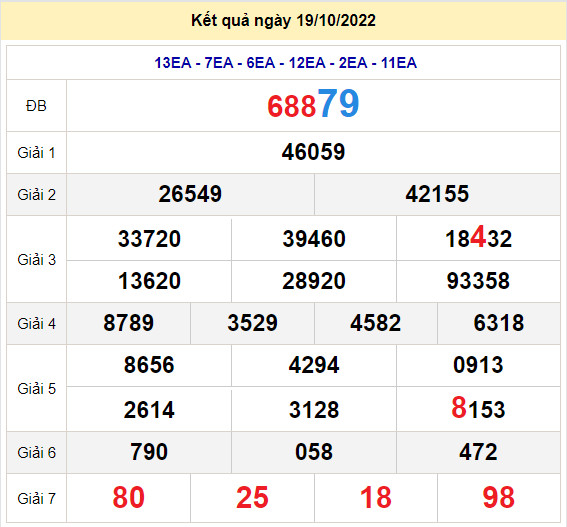Select the special prize number 68879

[x=313, y=104]
